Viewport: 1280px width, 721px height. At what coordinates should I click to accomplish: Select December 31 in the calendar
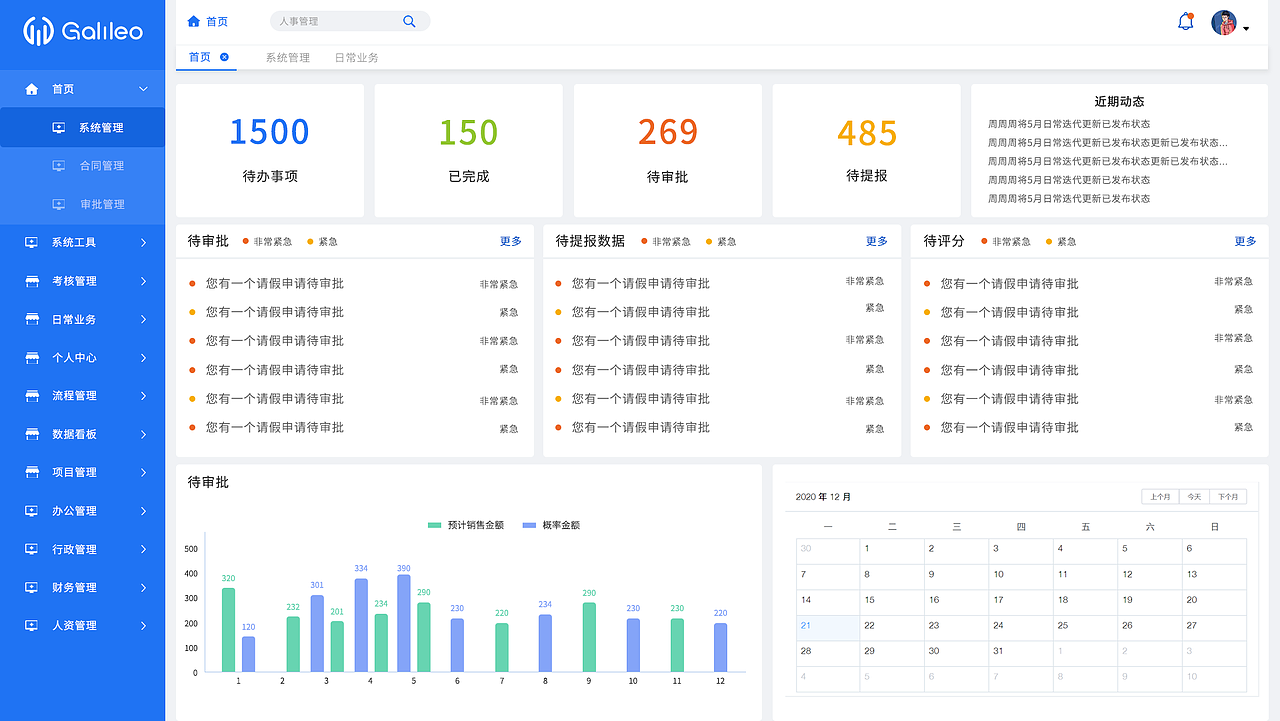pos(1021,654)
